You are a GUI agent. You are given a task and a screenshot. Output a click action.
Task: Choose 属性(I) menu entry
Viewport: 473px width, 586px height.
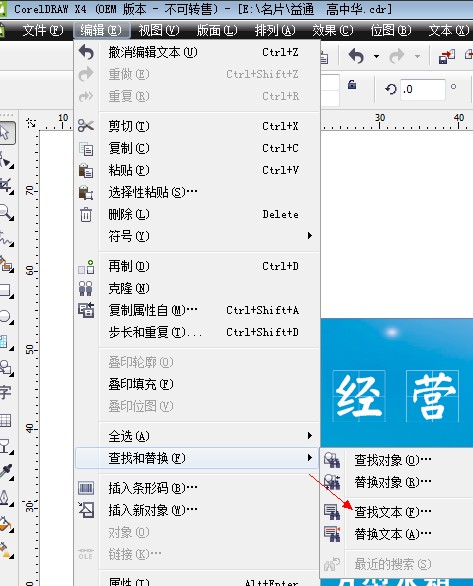point(198,581)
